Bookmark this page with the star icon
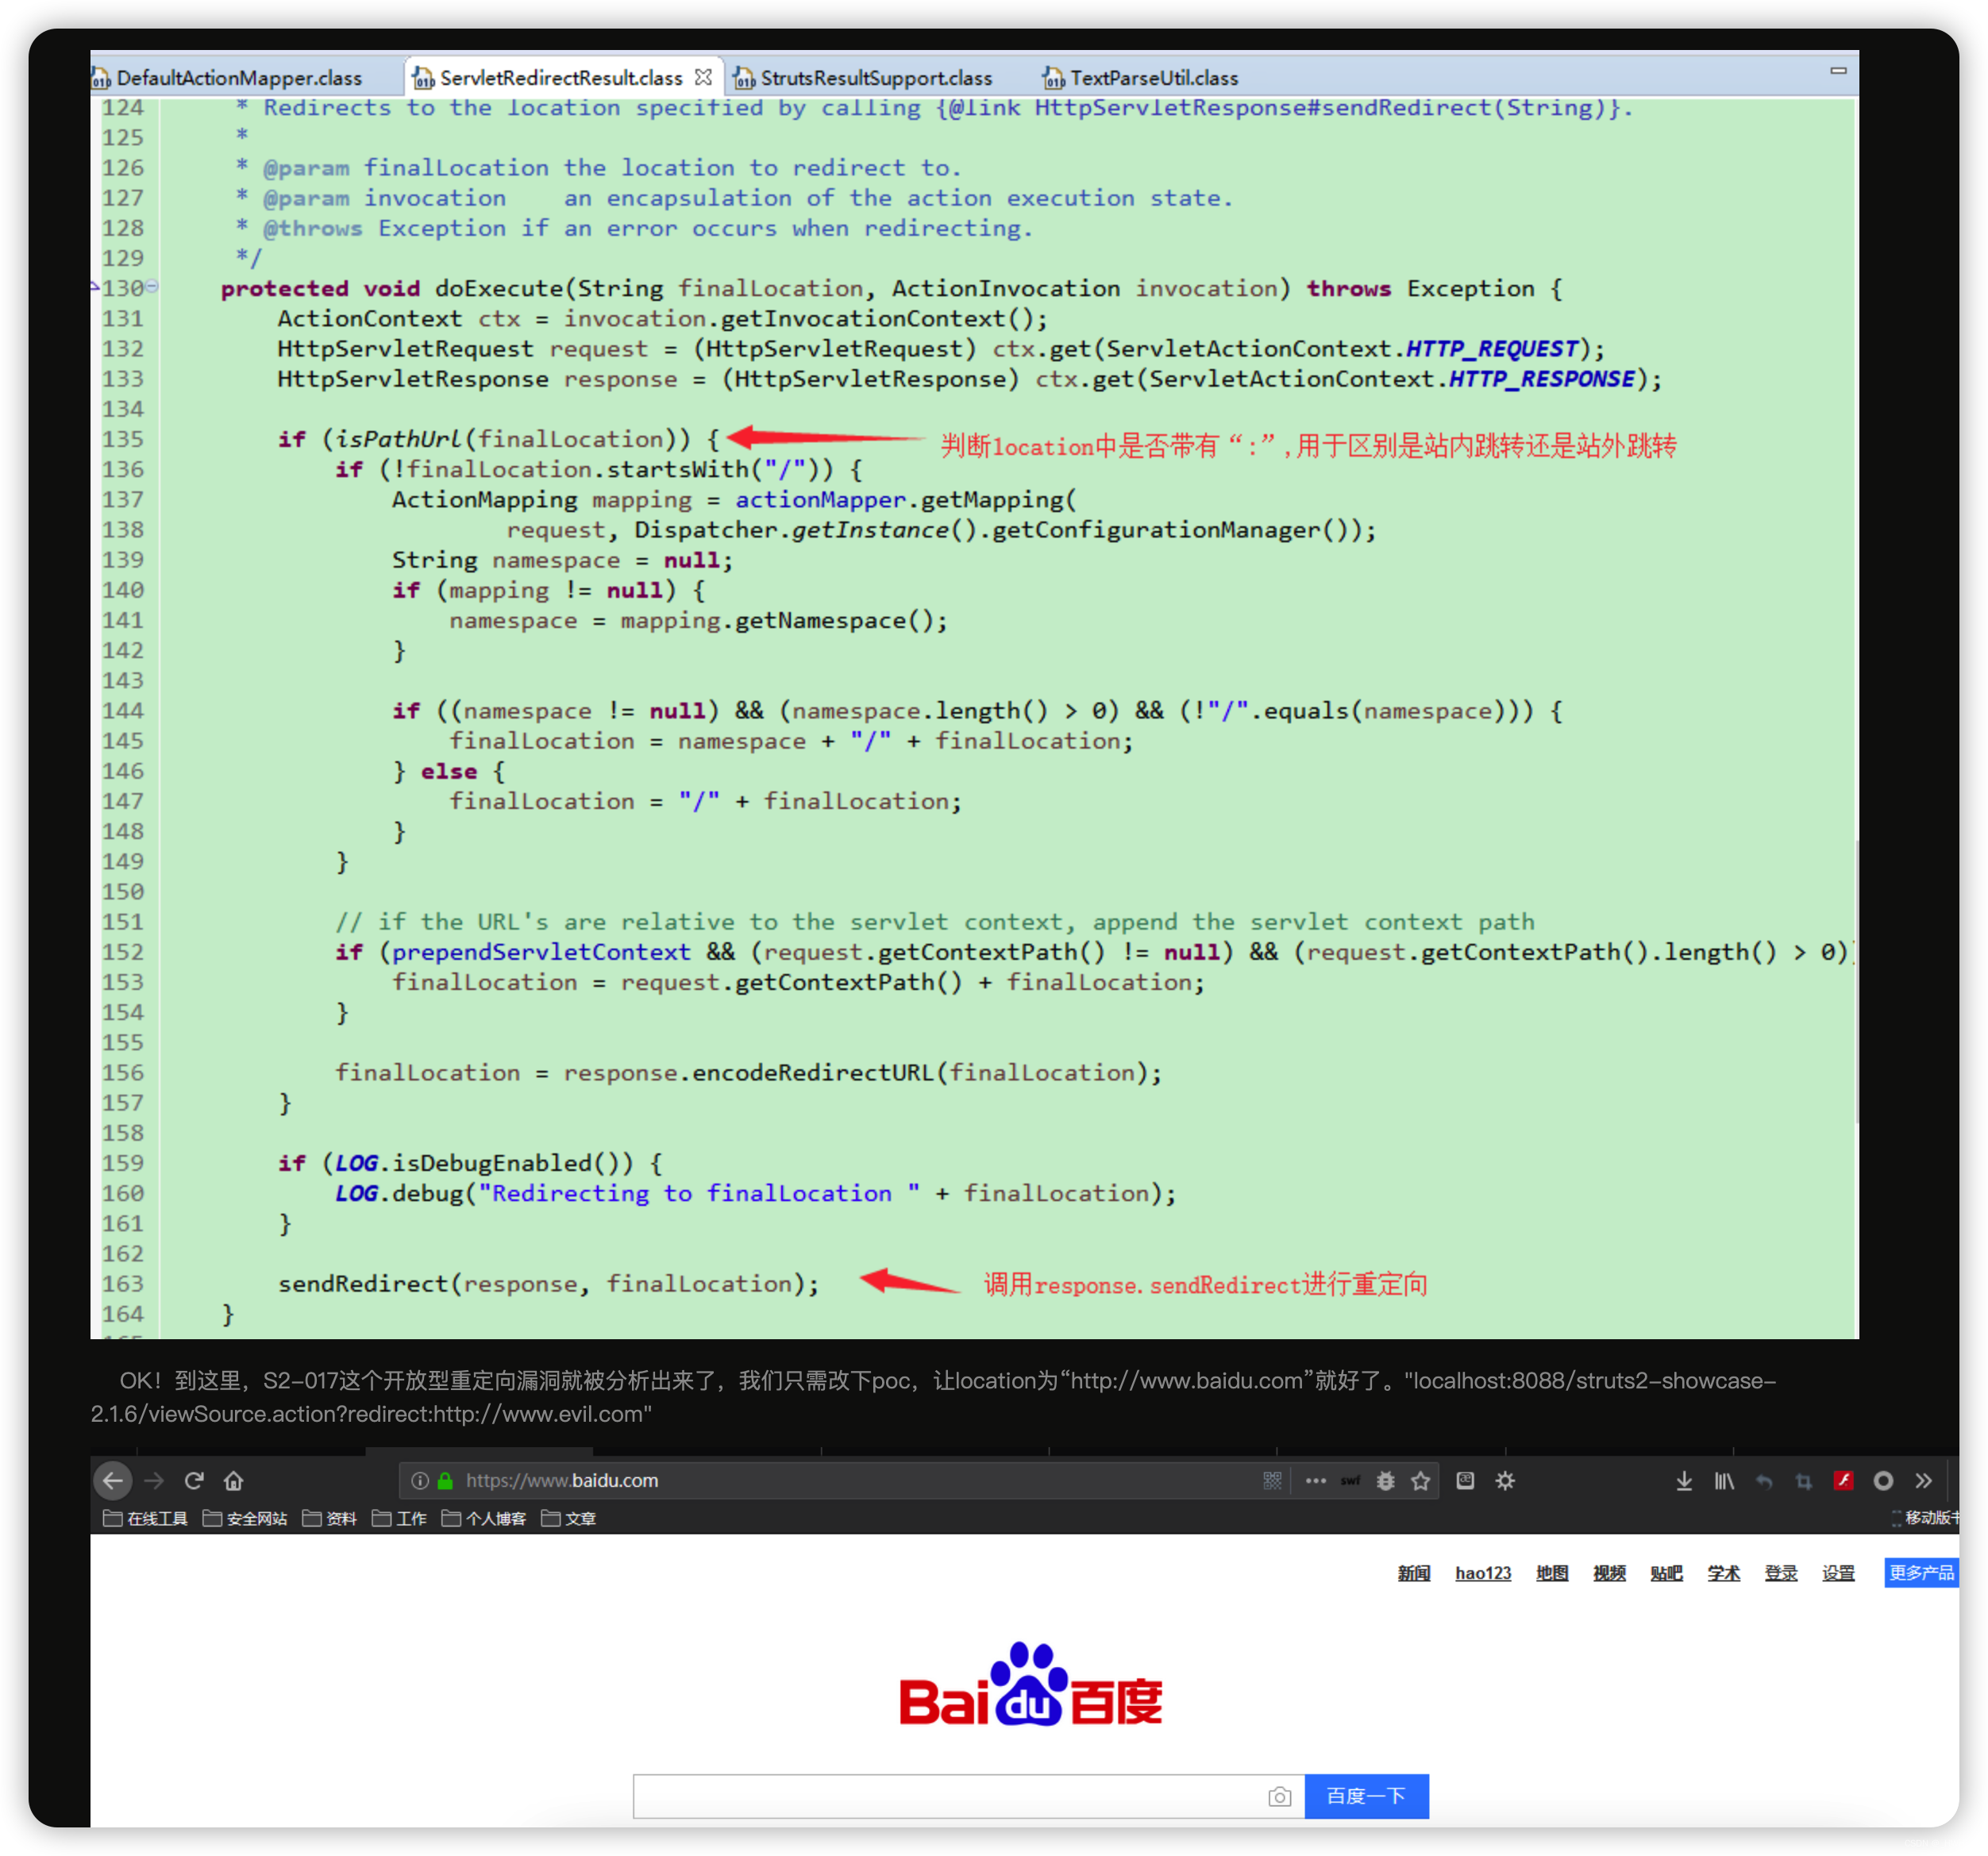 click(x=1420, y=1480)
